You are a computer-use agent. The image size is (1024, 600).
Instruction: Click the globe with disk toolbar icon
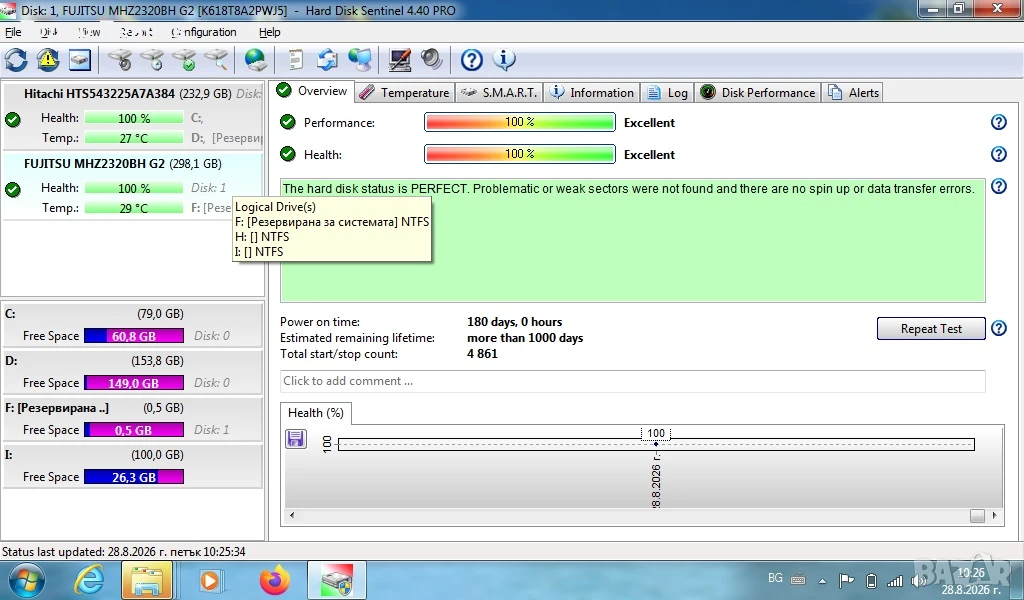tap(255, 60)
